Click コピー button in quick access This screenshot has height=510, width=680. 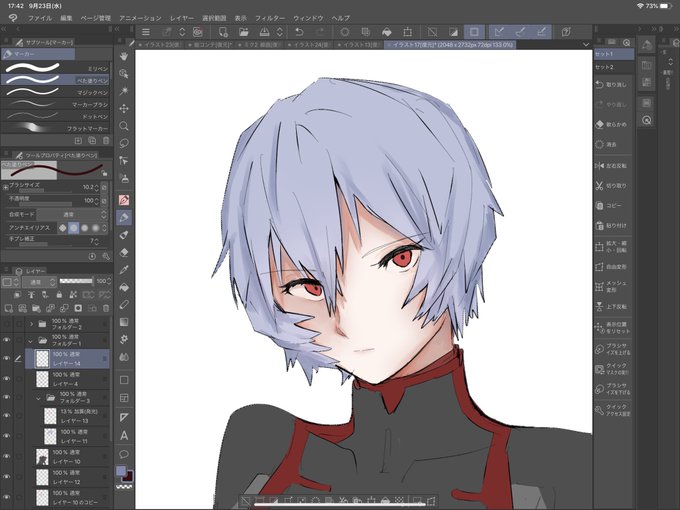coord(612,206)
